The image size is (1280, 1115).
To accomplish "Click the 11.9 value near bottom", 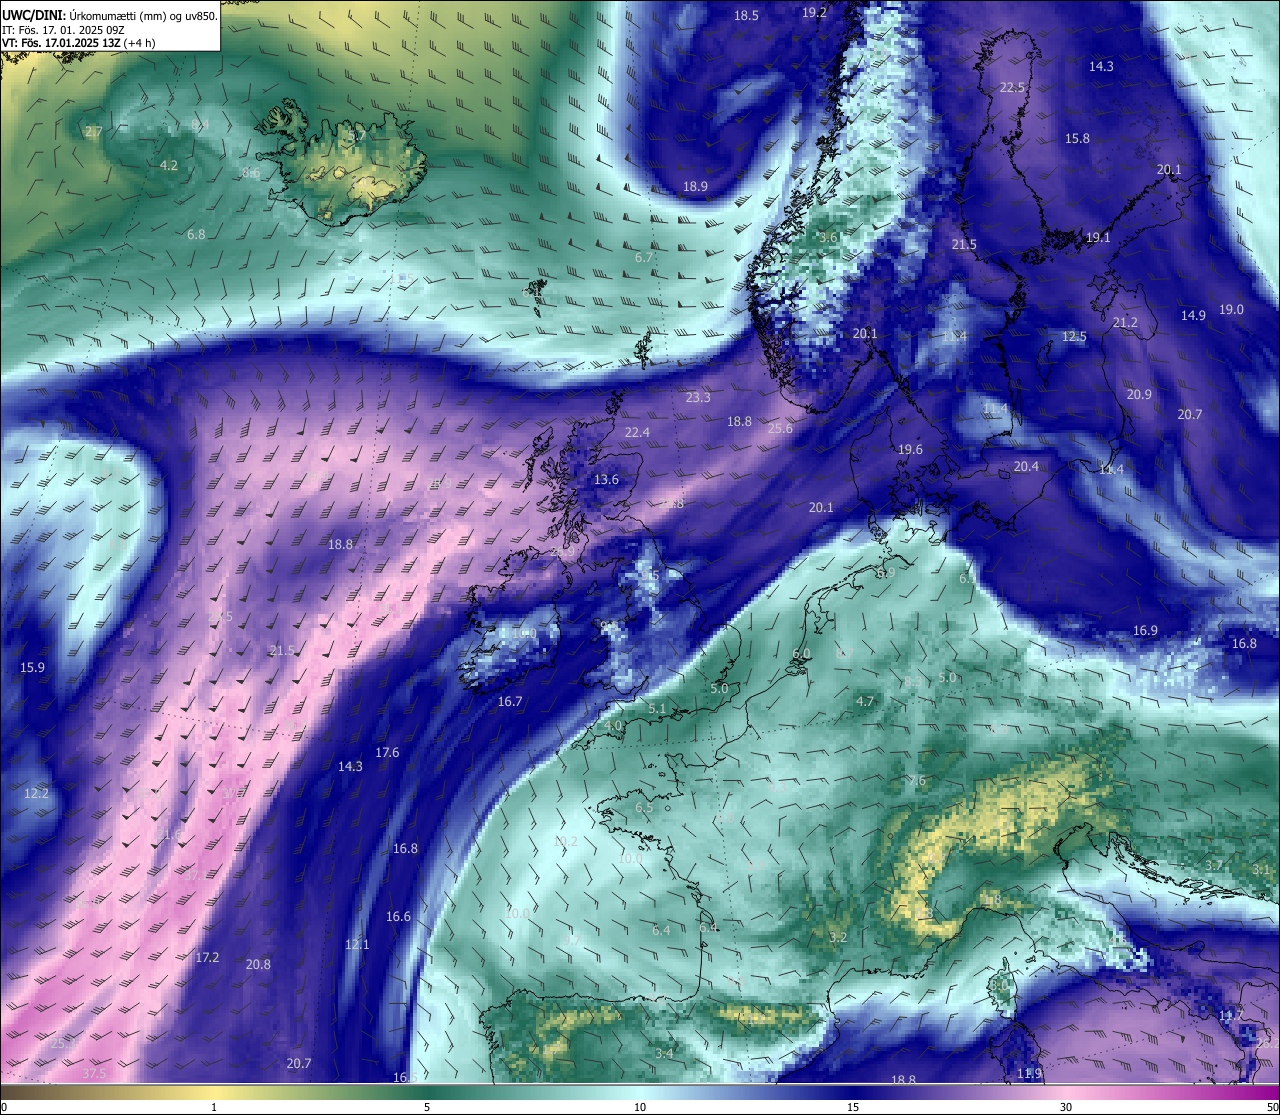I will (1029, 1073).
